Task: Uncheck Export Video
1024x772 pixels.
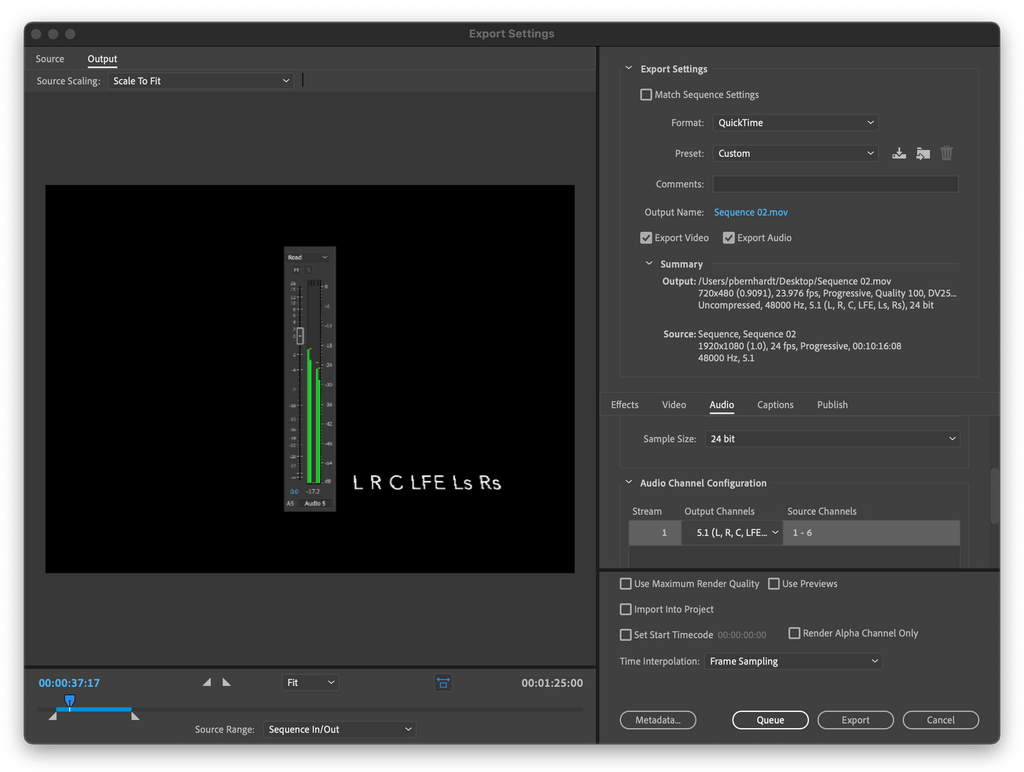Action: tap(646, 238)
